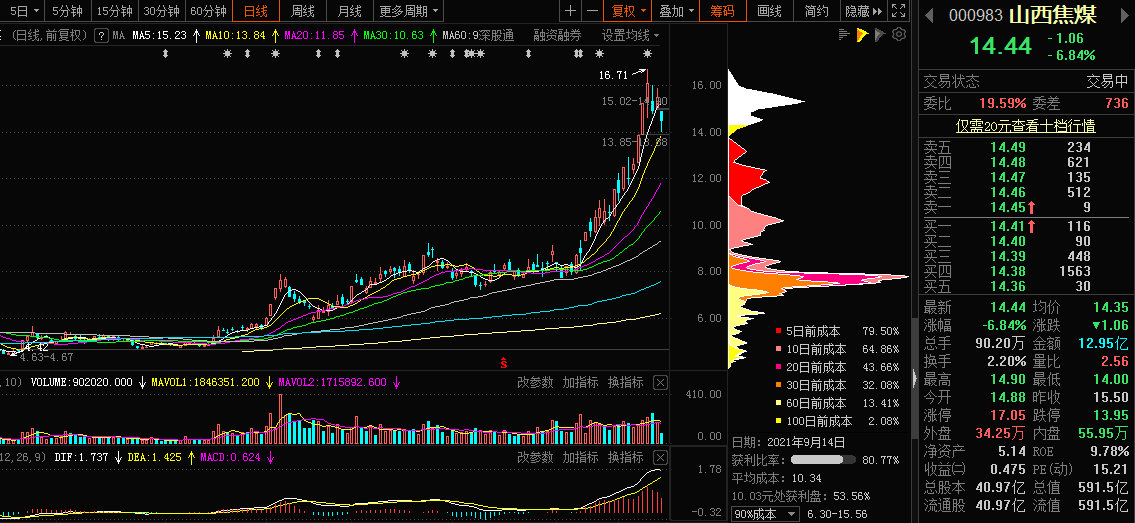Open the 复权 adjustment dropdown
This screenshot has width=1135, height=523.
point(628,11)
